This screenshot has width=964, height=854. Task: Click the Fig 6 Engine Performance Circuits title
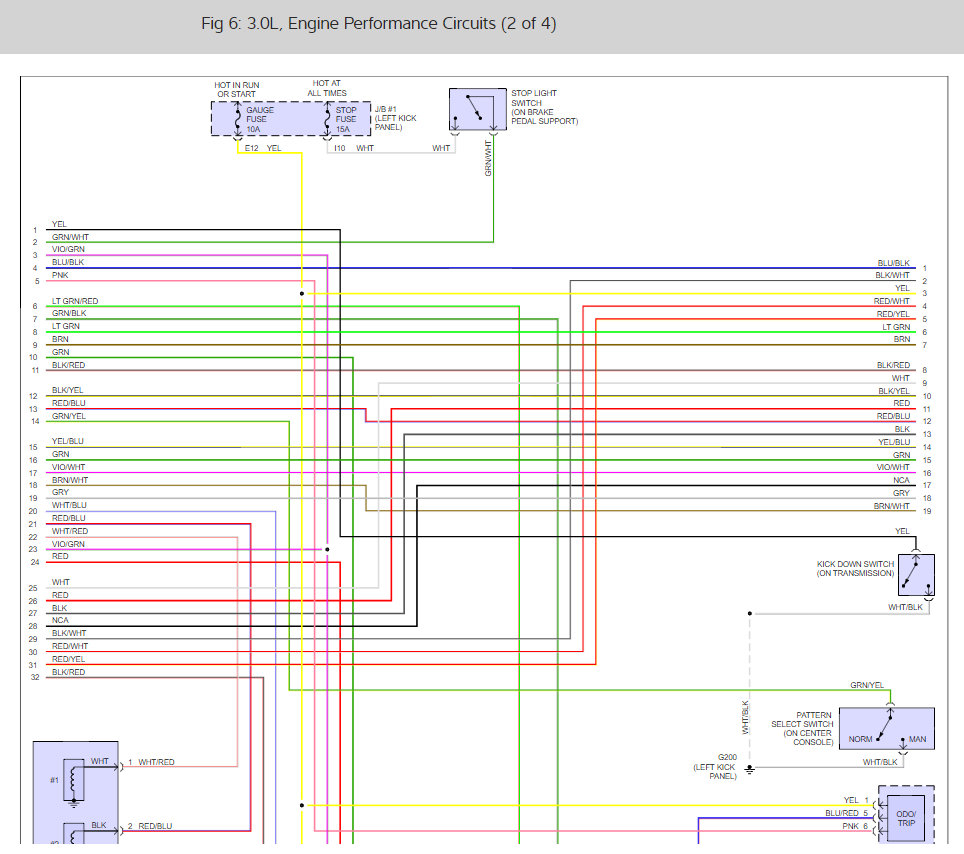pyautogui.click(x=379, y=23)
